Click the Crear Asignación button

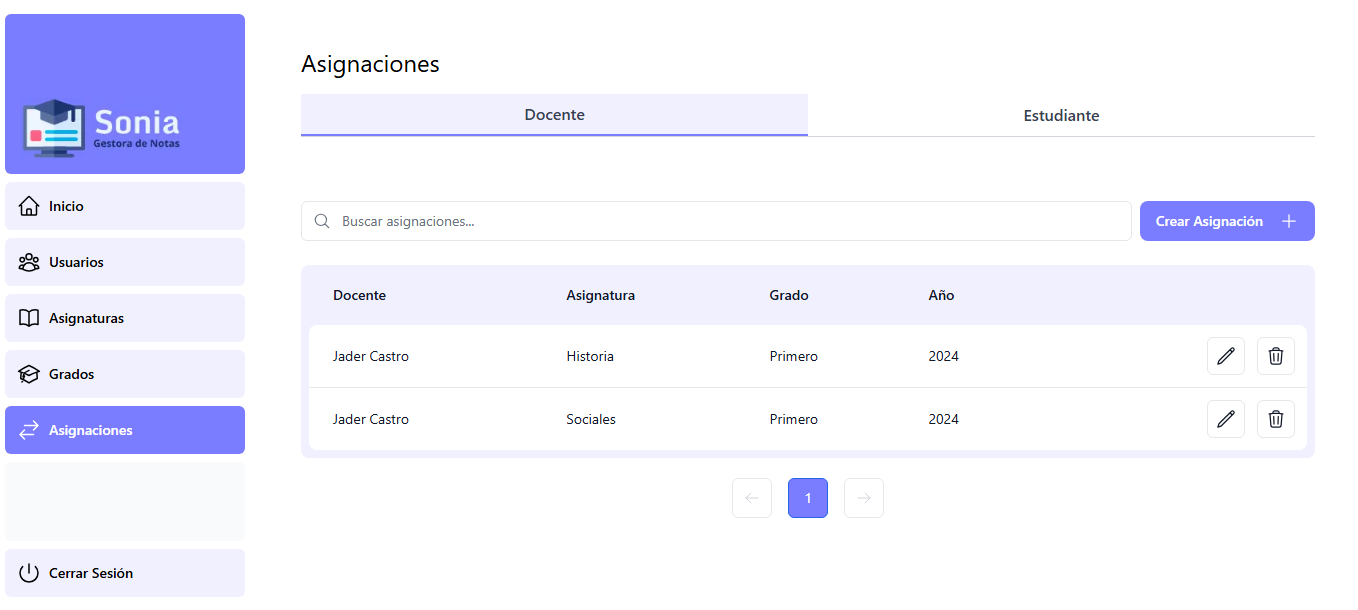click(x=1227, y=221)
